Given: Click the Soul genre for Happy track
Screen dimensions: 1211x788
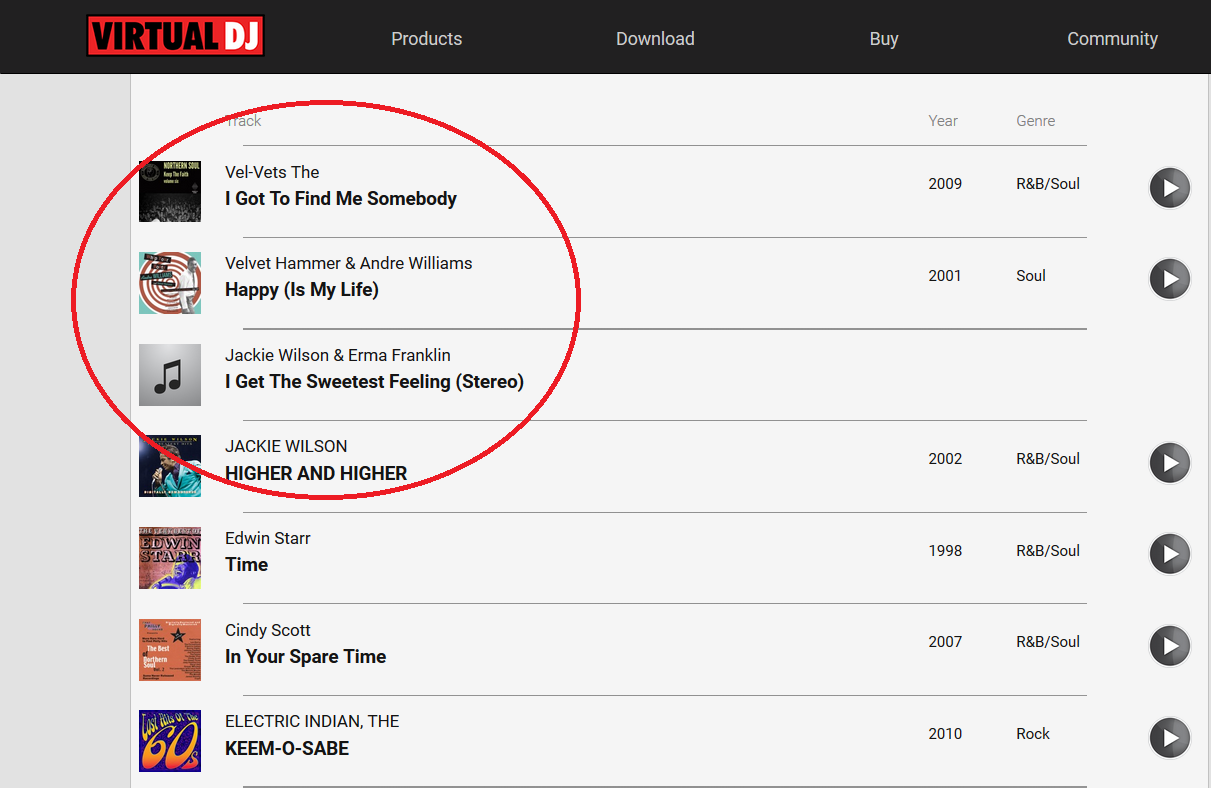Looking at the screenshot, I should (x=1031, y=276).
